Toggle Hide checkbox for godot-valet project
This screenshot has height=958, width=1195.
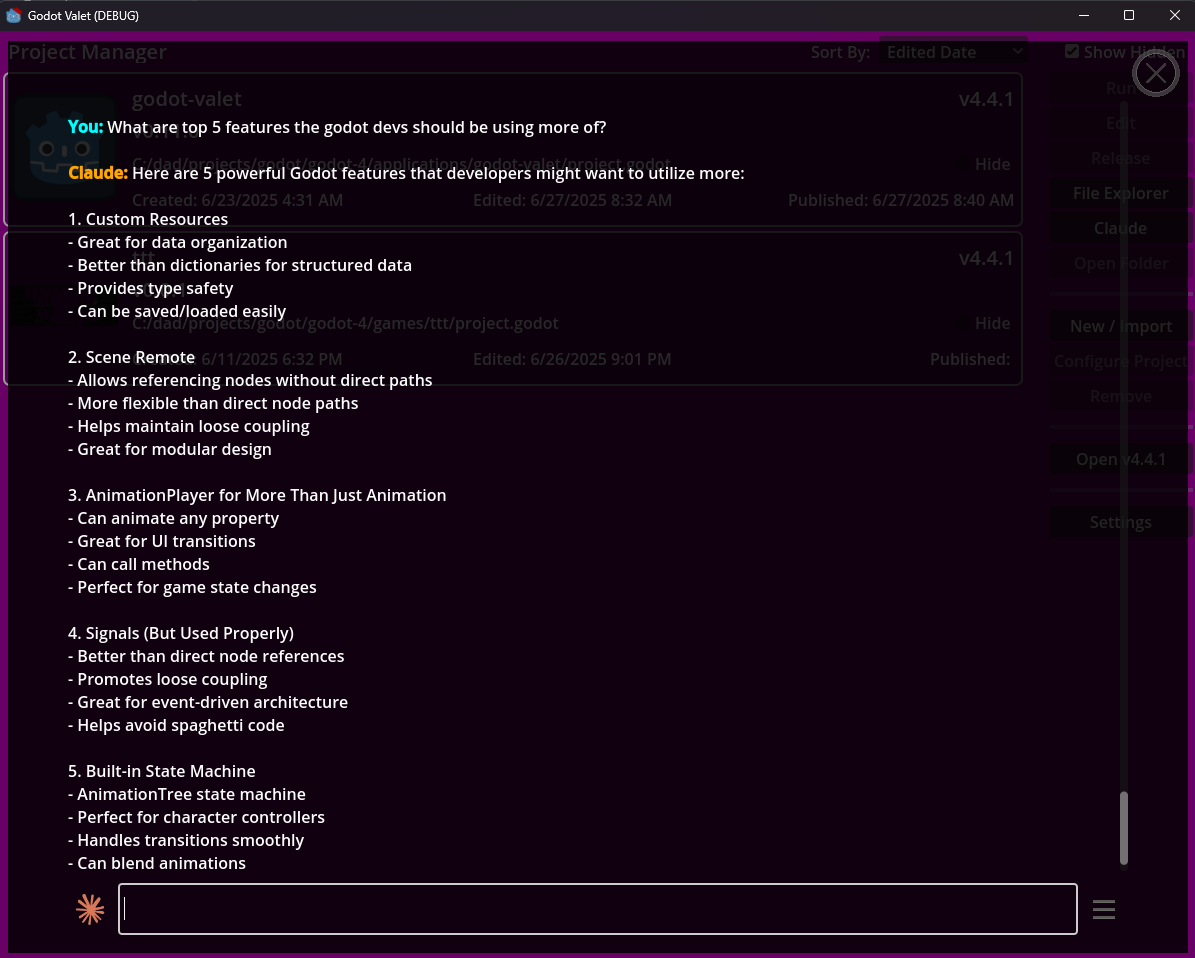pos(963,164)
